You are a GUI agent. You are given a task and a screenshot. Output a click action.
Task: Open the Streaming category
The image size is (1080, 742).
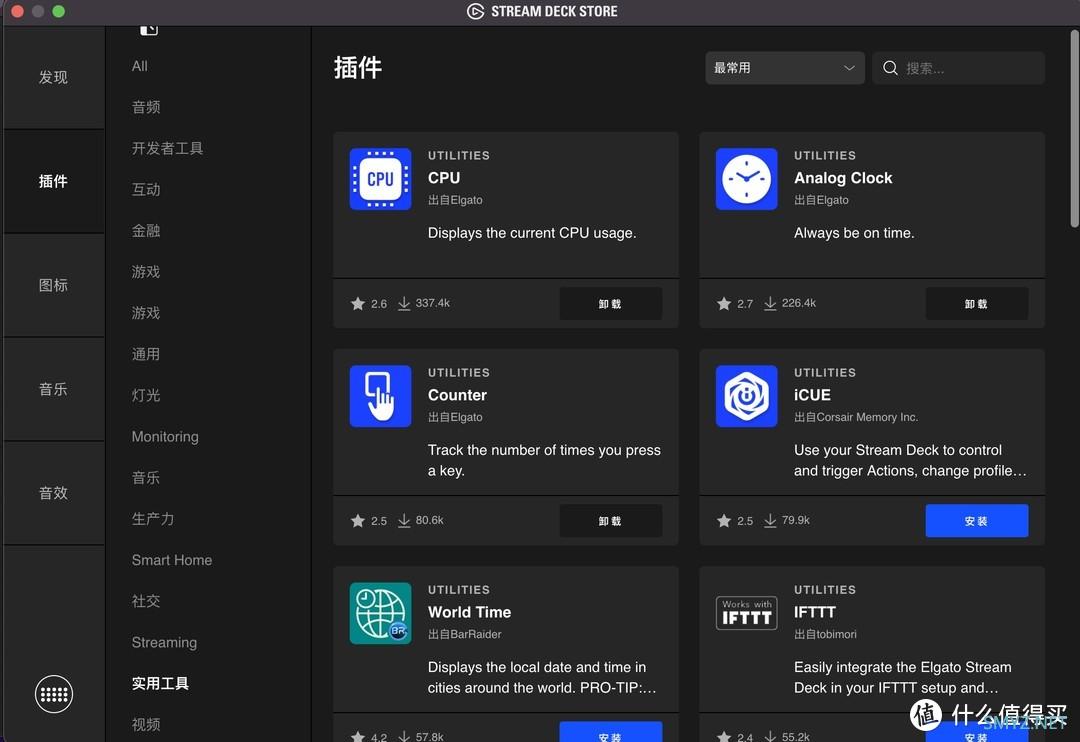coord(165,642)
